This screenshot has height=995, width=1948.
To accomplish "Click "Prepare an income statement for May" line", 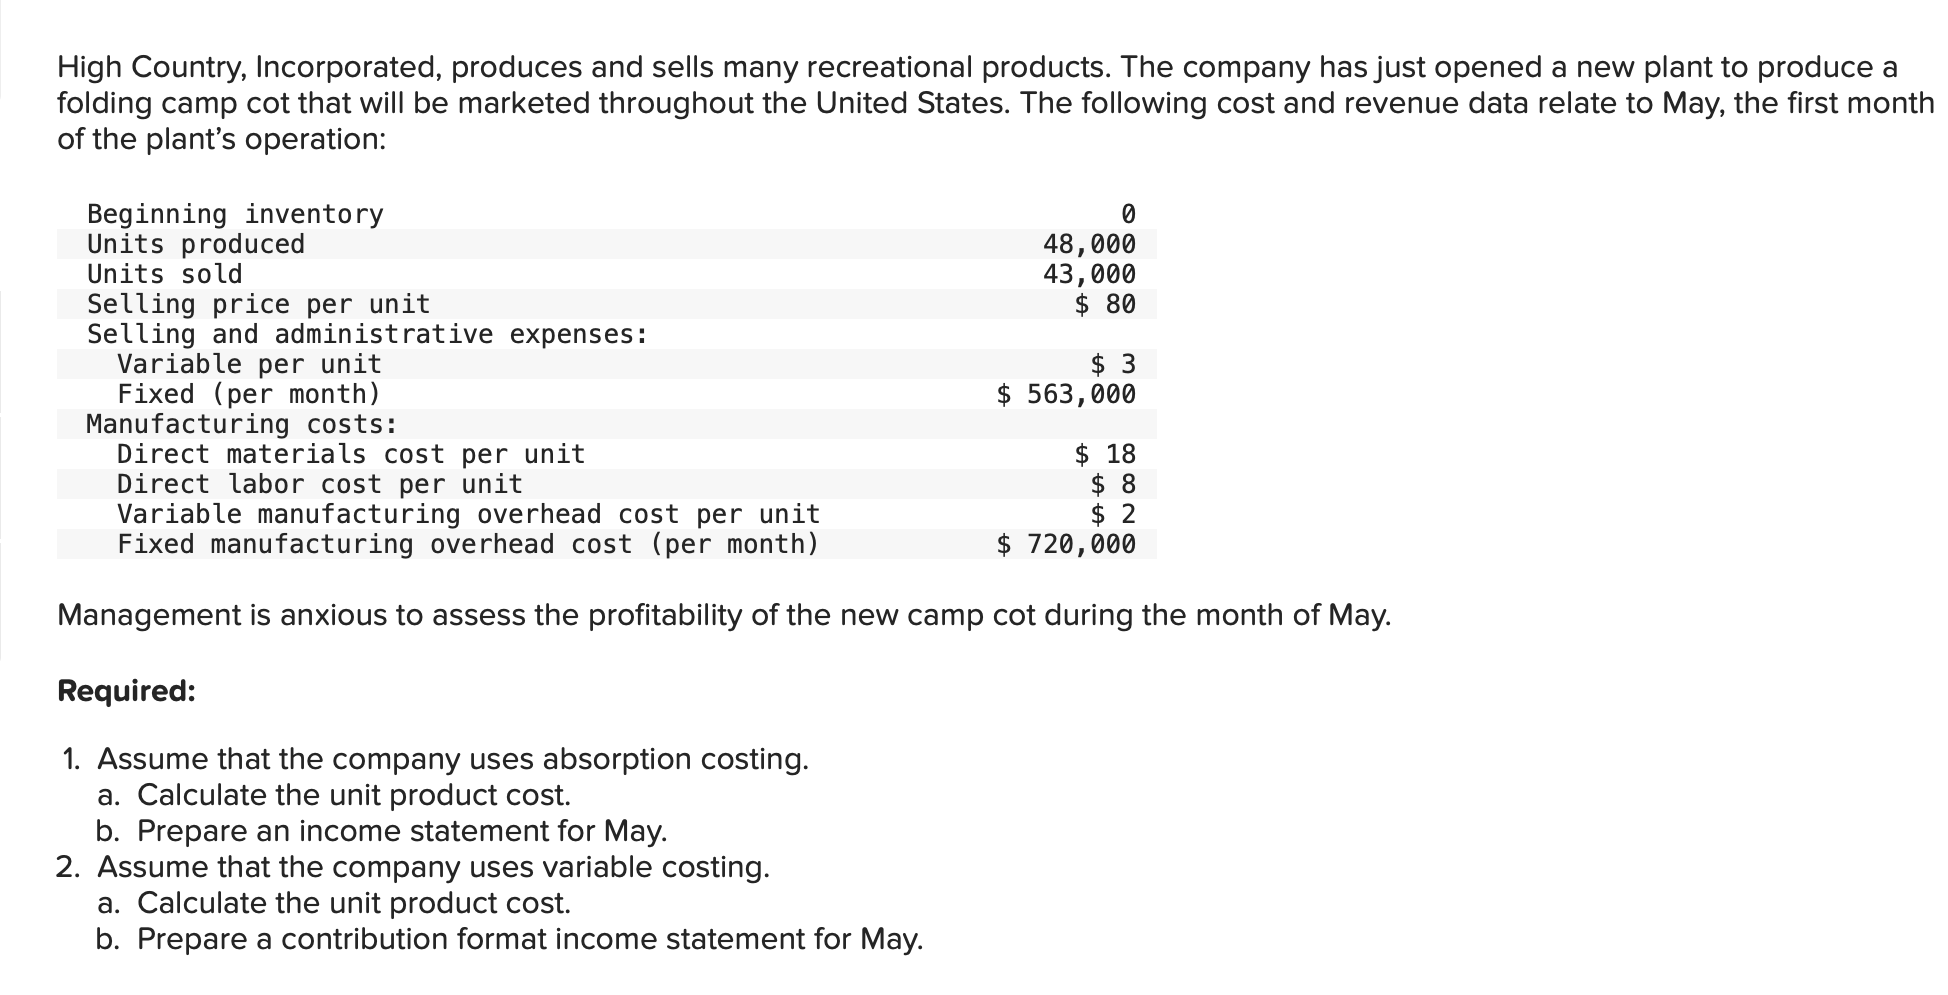I will 401,831.
